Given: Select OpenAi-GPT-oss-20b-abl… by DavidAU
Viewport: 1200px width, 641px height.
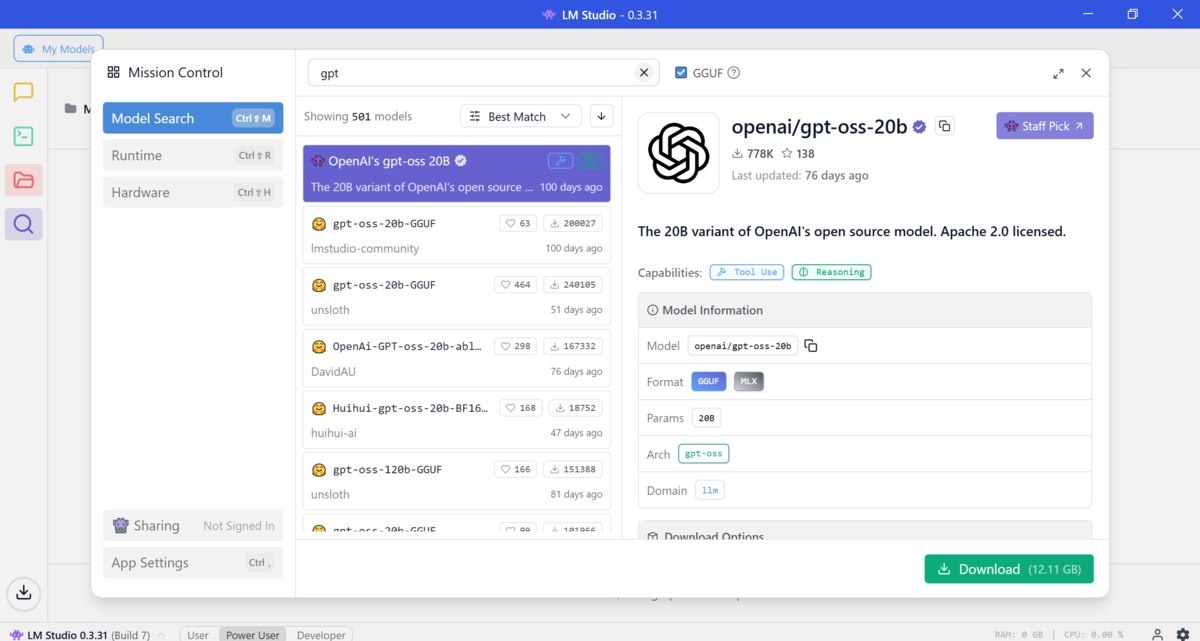Looking at the screenshot, I should point(456,359).
